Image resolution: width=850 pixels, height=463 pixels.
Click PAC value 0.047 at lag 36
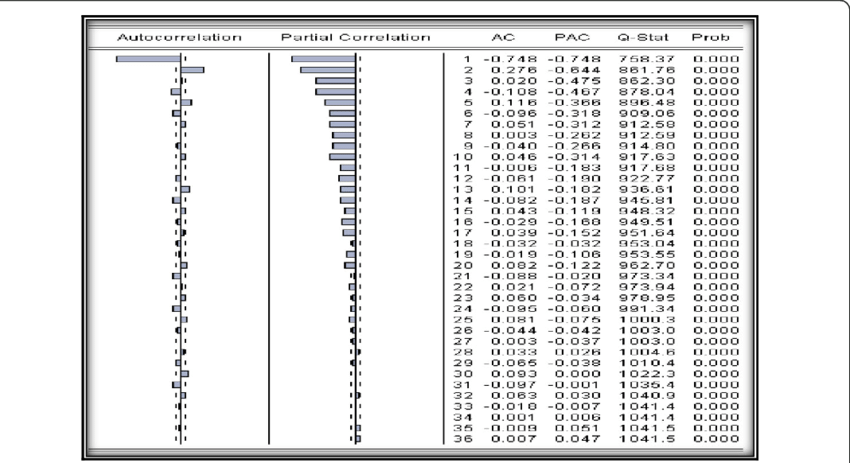(577, 439)
